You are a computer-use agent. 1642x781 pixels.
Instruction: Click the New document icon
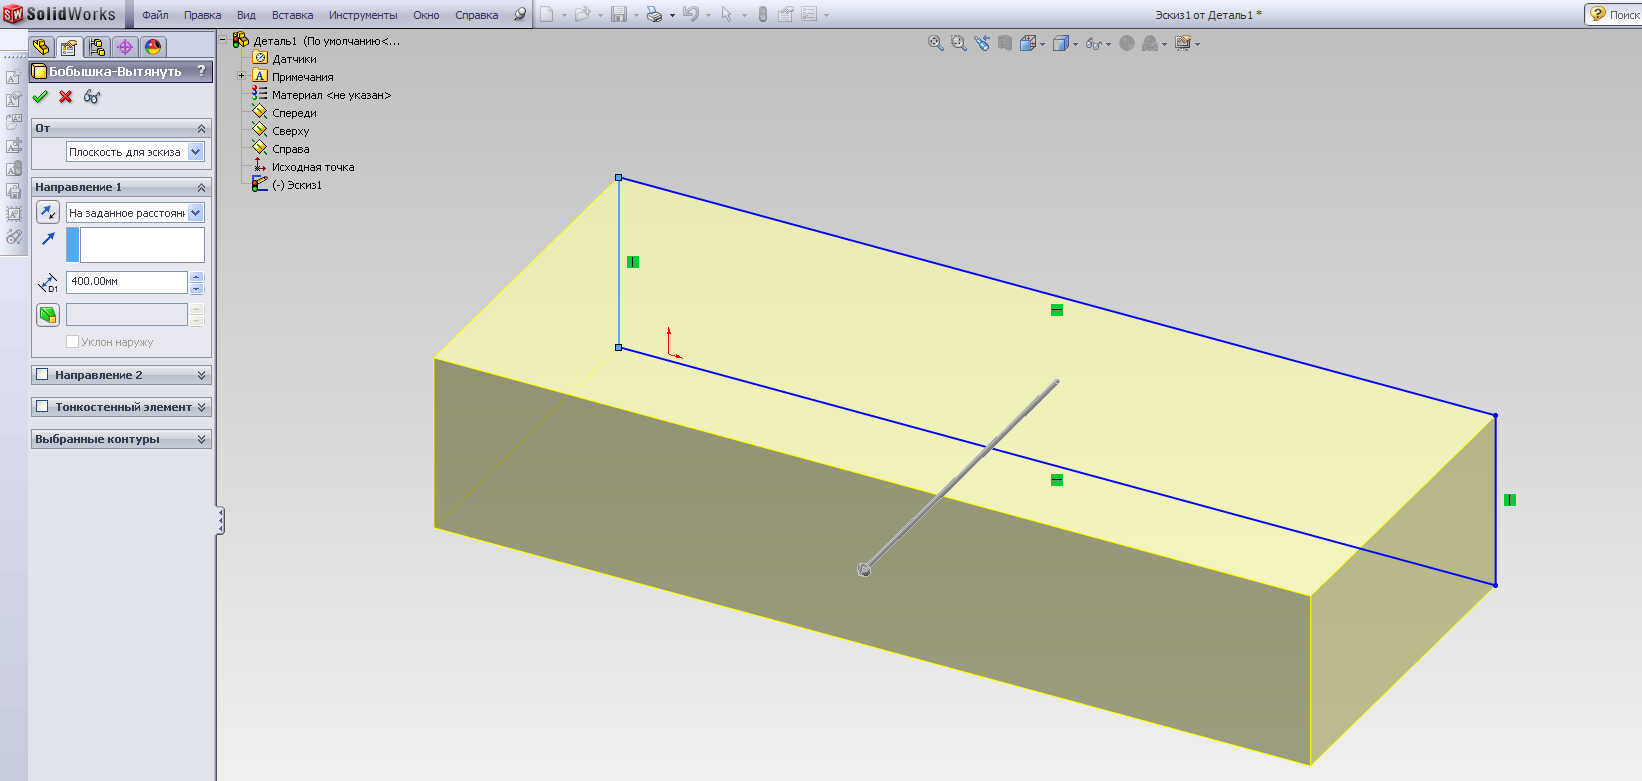547,14
